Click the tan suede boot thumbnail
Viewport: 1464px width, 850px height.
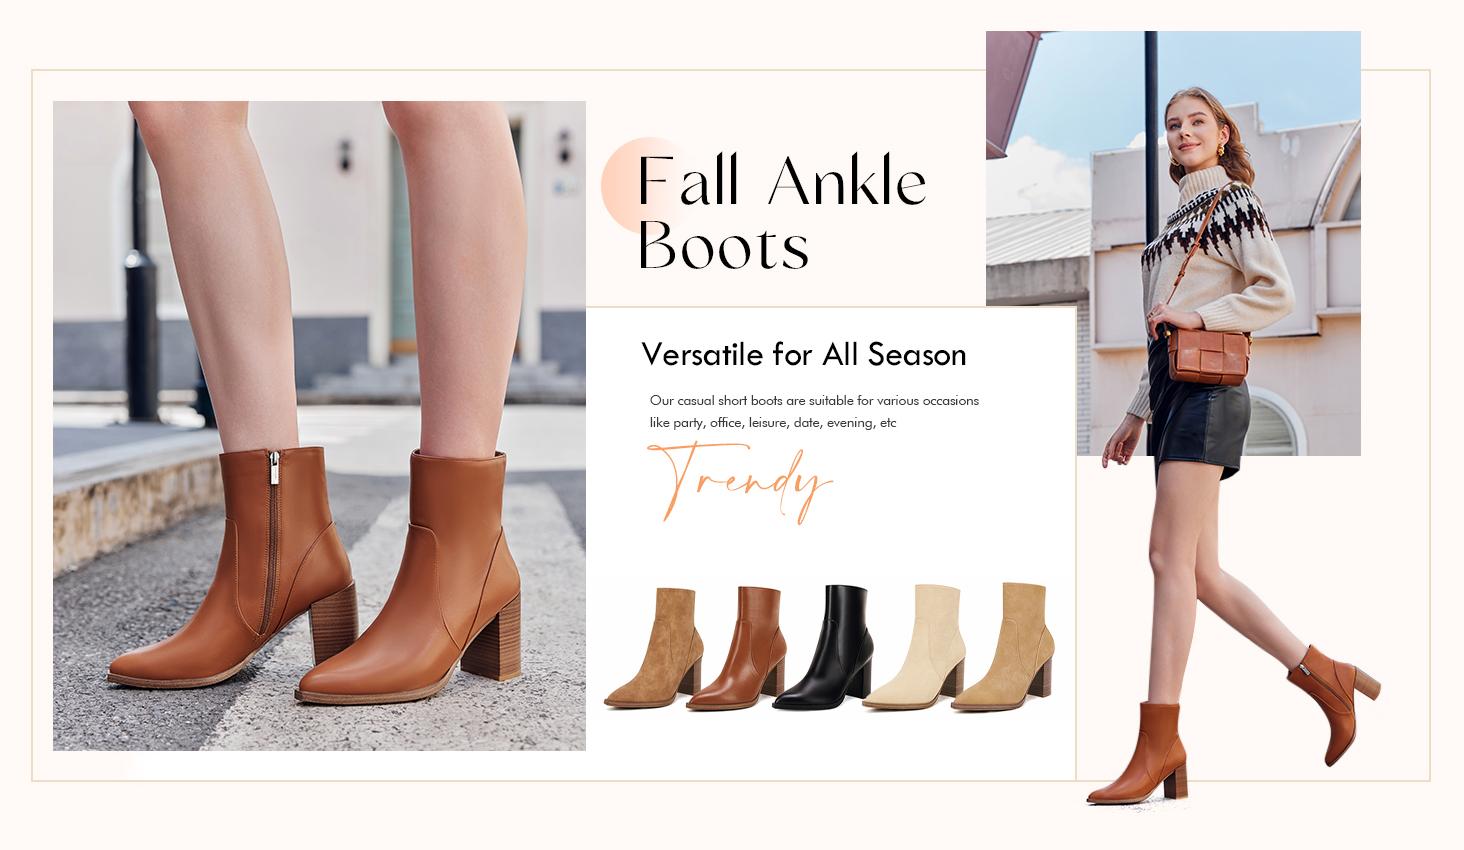[655, 648]
